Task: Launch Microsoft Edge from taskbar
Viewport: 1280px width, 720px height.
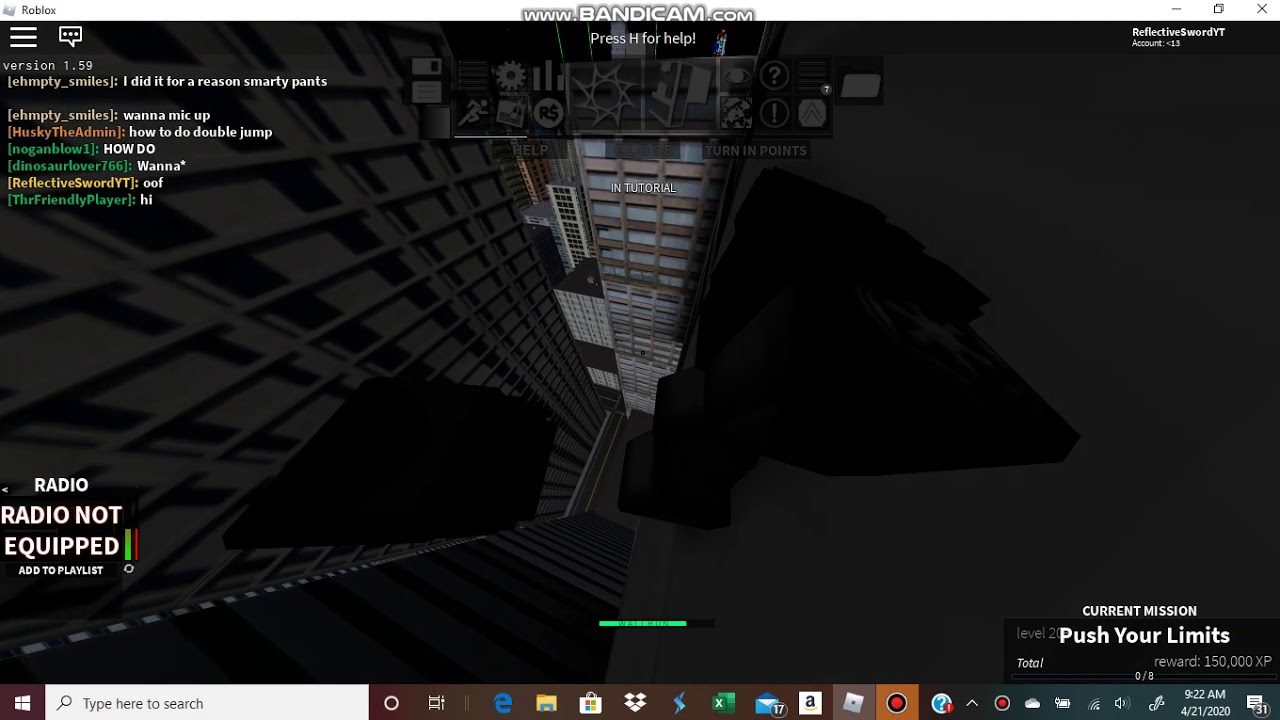Action: 502,703
